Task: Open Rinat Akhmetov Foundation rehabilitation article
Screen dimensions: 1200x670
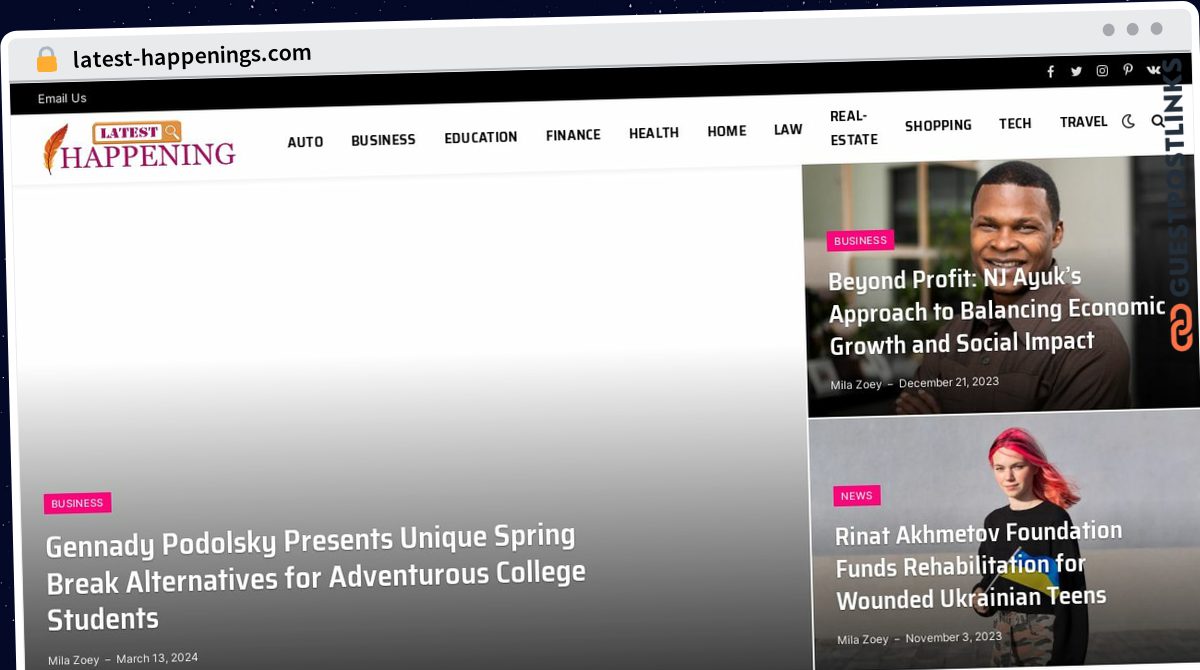Action: click(979, 566)
